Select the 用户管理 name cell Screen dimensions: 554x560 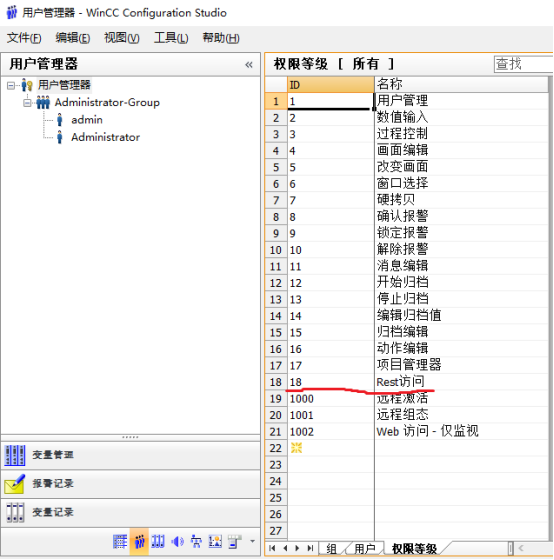[461, 101]
